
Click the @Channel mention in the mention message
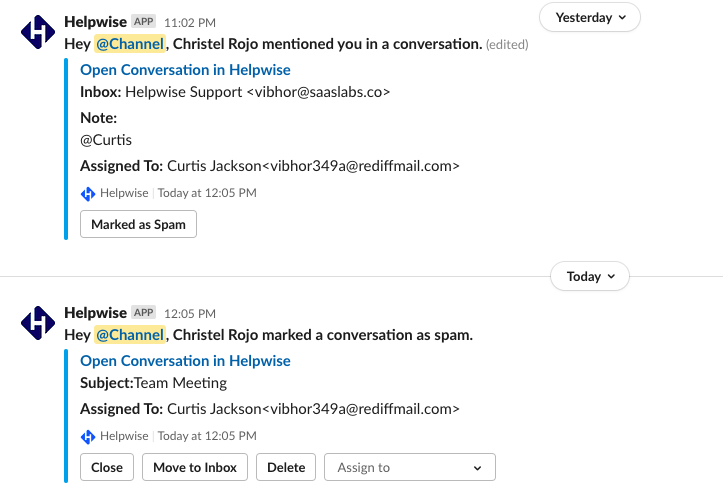(129, 45)
